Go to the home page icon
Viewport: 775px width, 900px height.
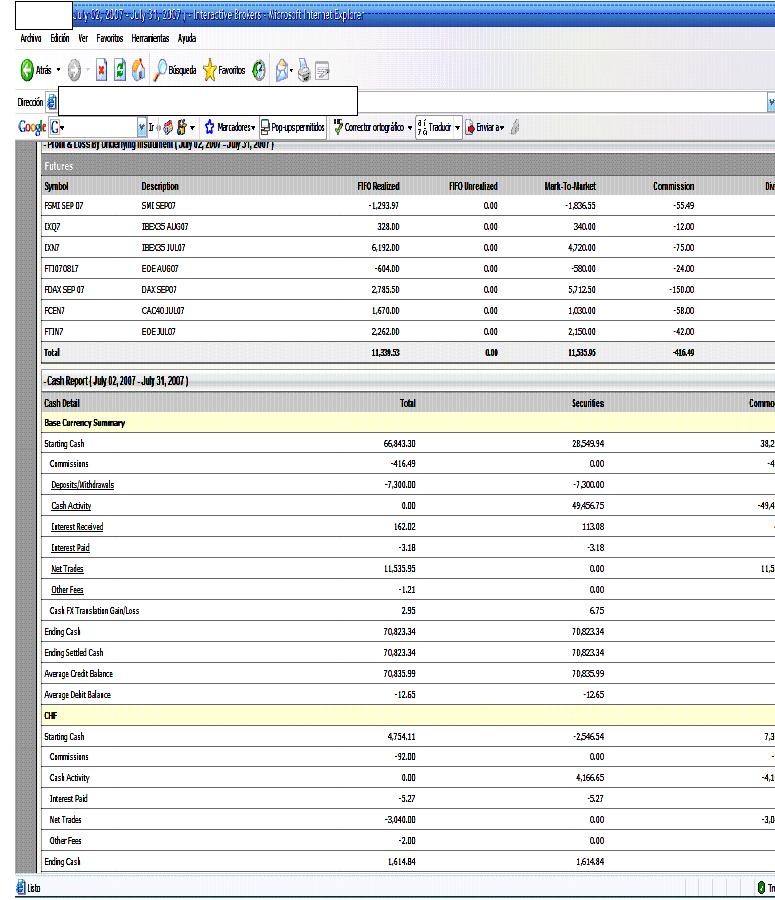click(139, 71)
